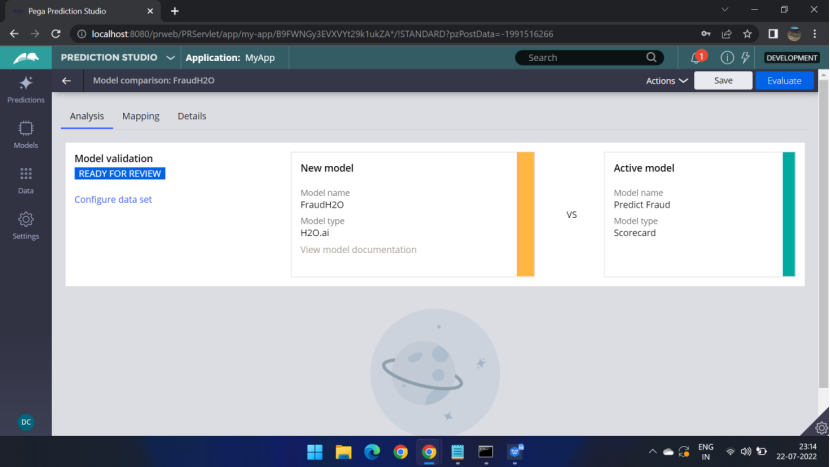830x467 pixels.
Task: Click the password key icon in address bar
Action: point(706,34)
